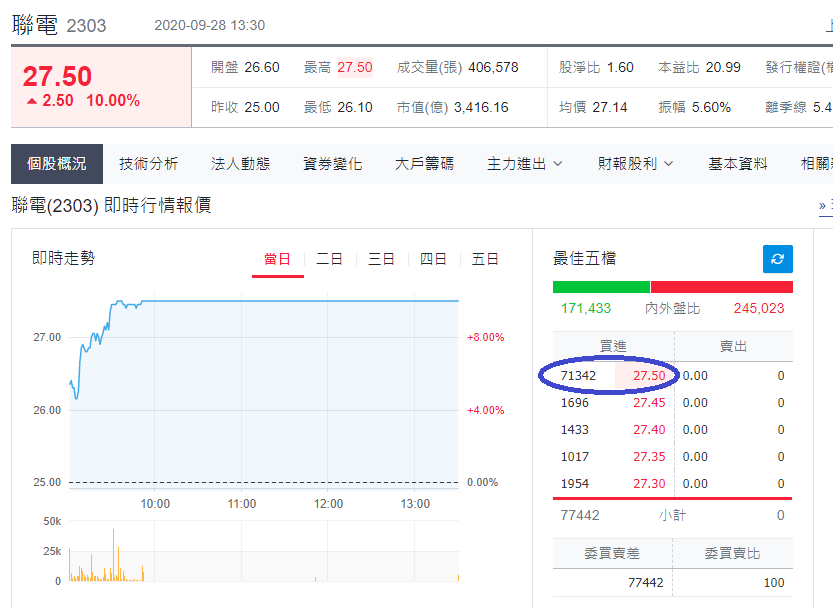Select bid price 27.45
The image size is (833, 608).
649,403
